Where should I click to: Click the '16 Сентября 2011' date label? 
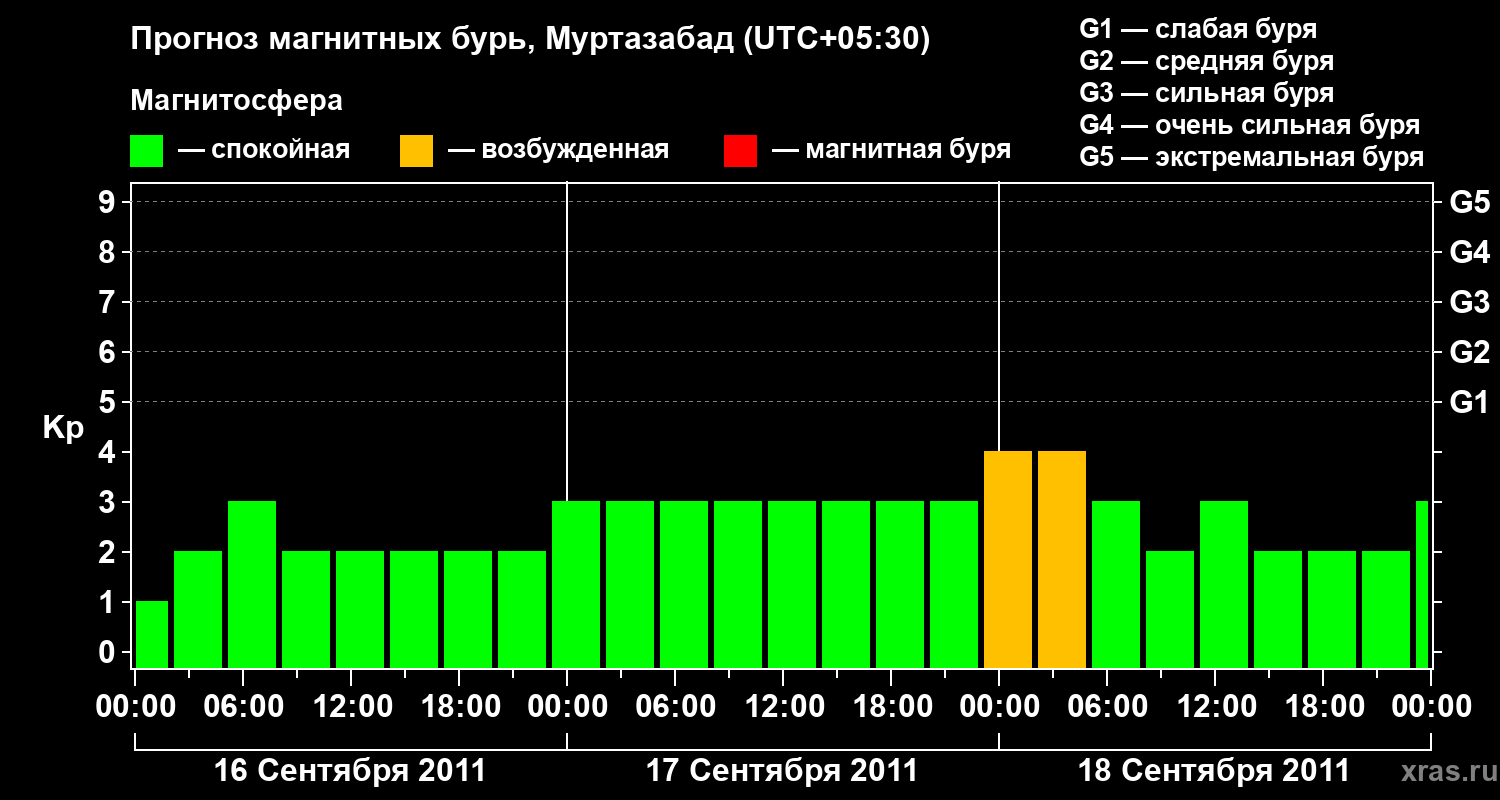350,770
